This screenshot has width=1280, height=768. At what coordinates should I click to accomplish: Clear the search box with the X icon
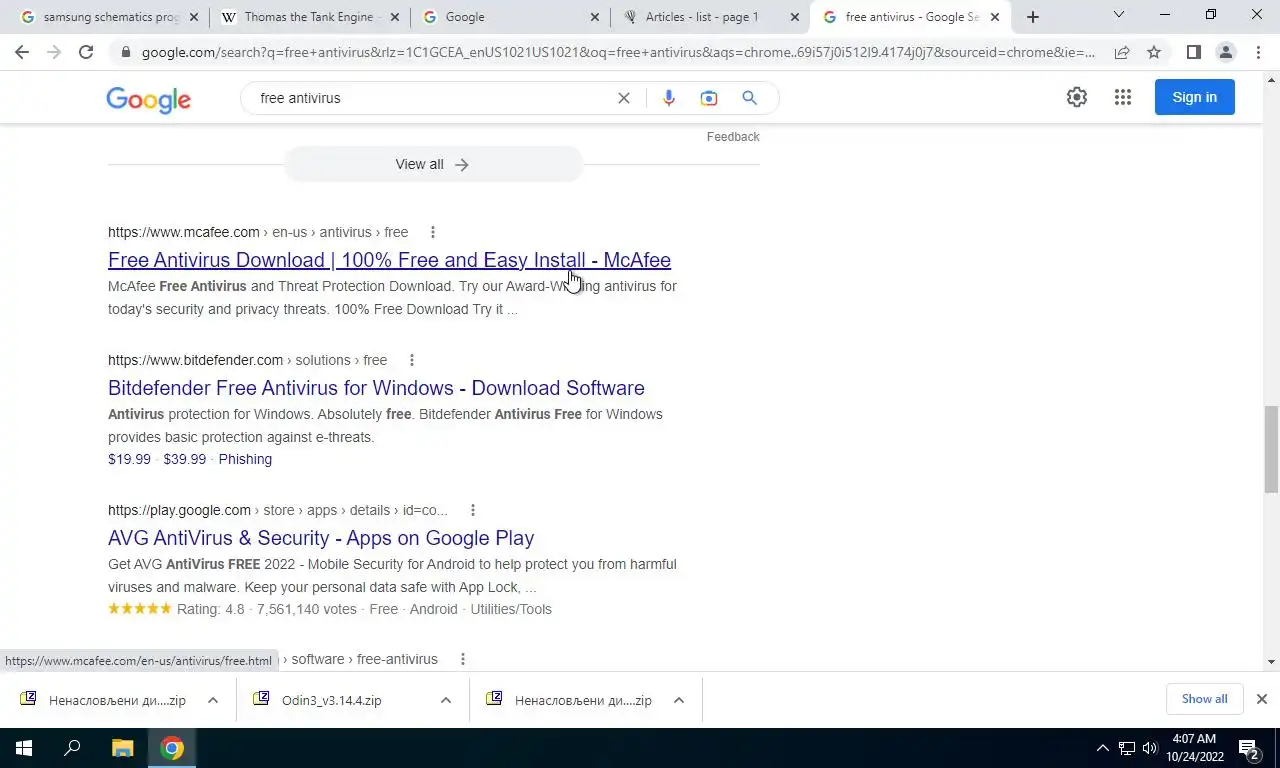(624, 98)
